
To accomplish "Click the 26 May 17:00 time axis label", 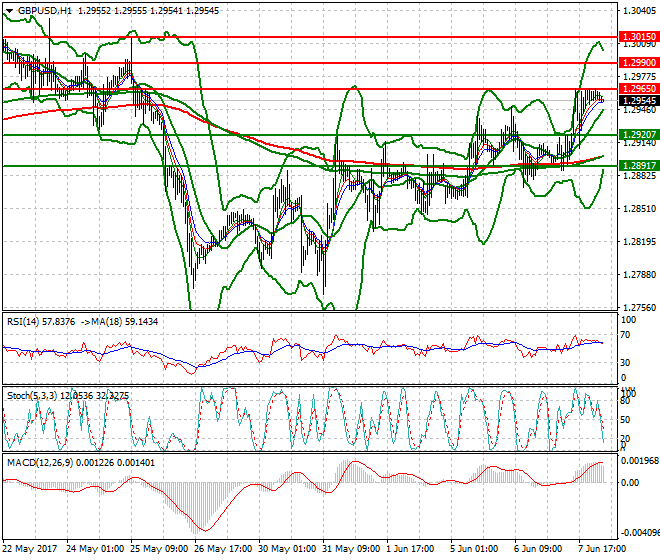I will [x=222, y=548].
